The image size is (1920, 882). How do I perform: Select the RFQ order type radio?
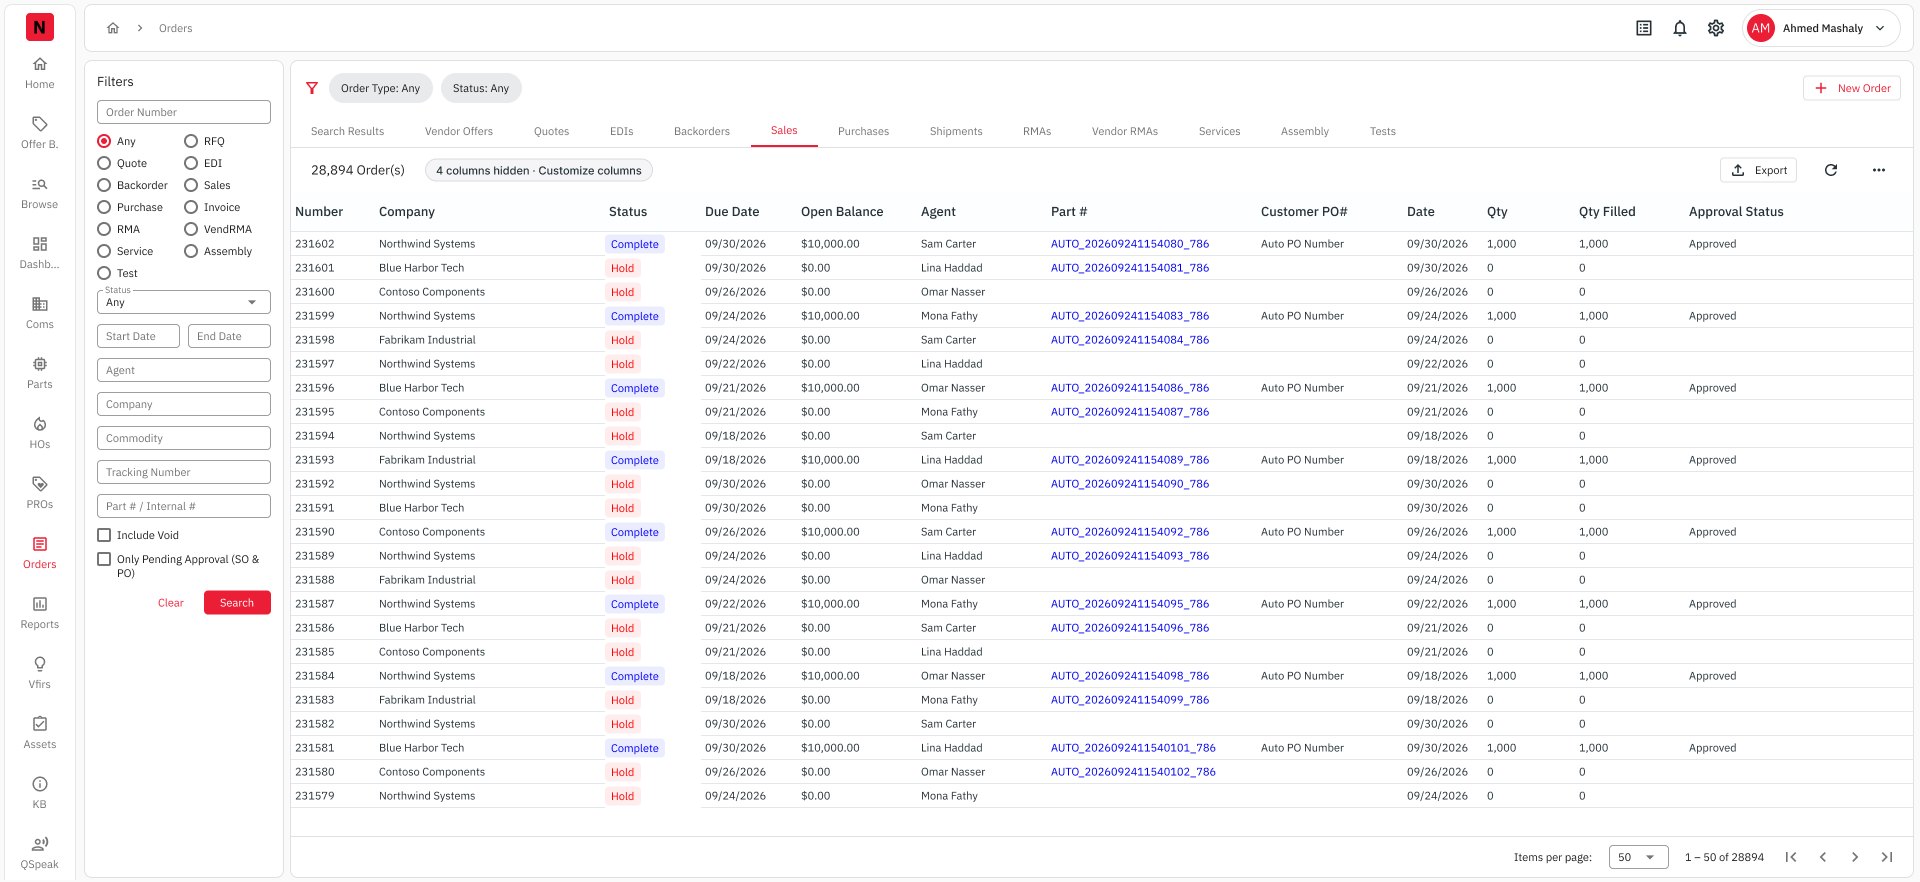coord(191,141)
